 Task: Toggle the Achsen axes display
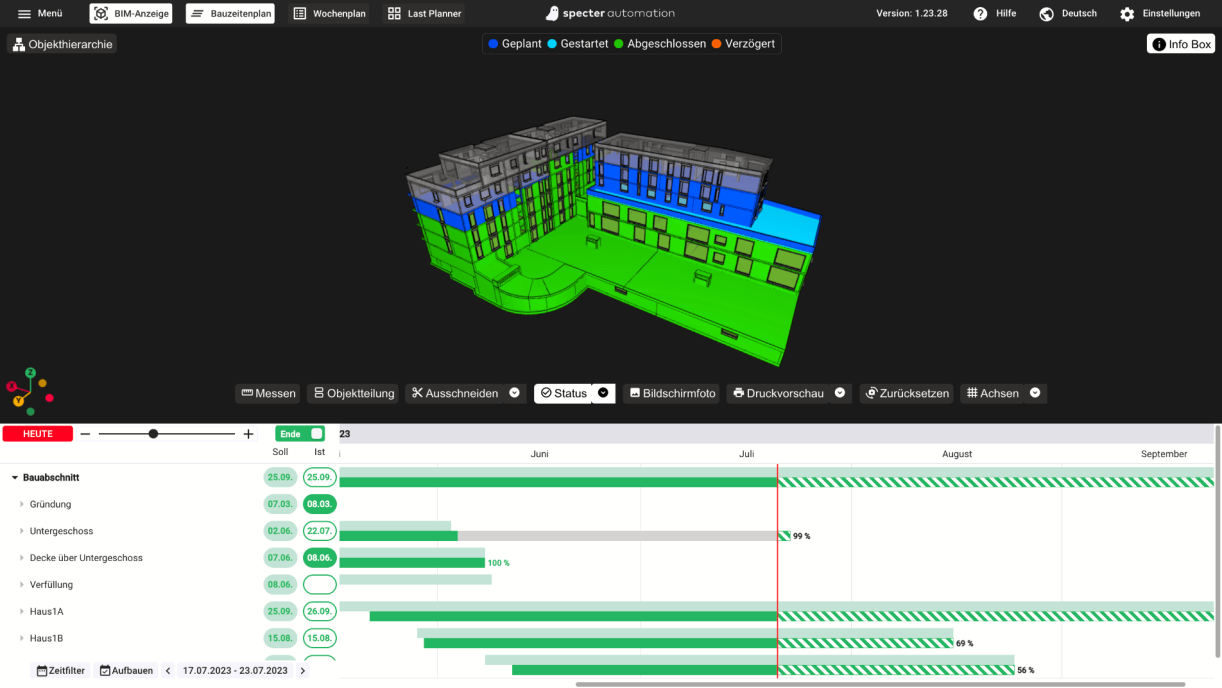coord(992,394)
